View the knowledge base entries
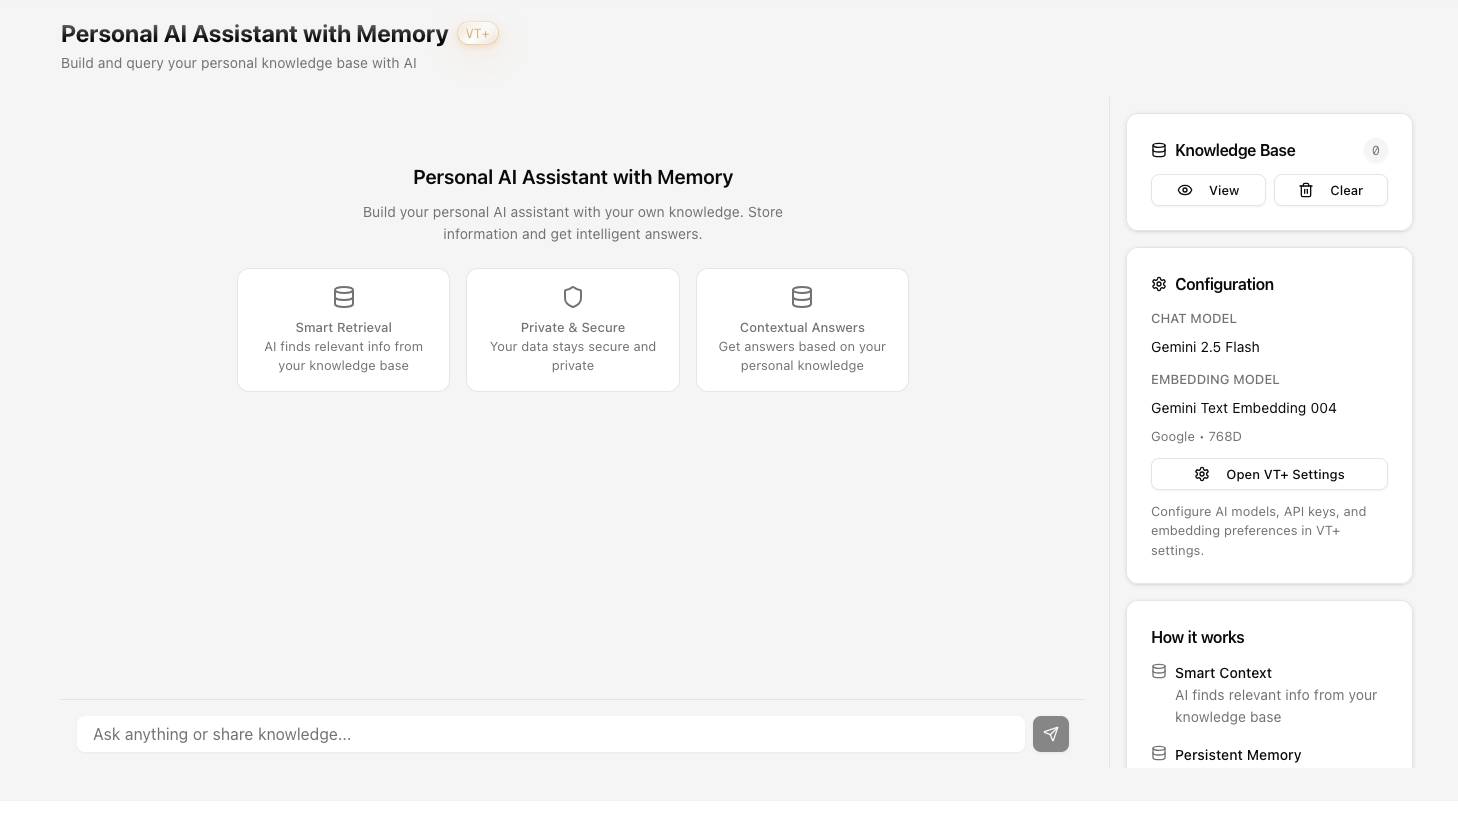 (x=1208, y=190)
